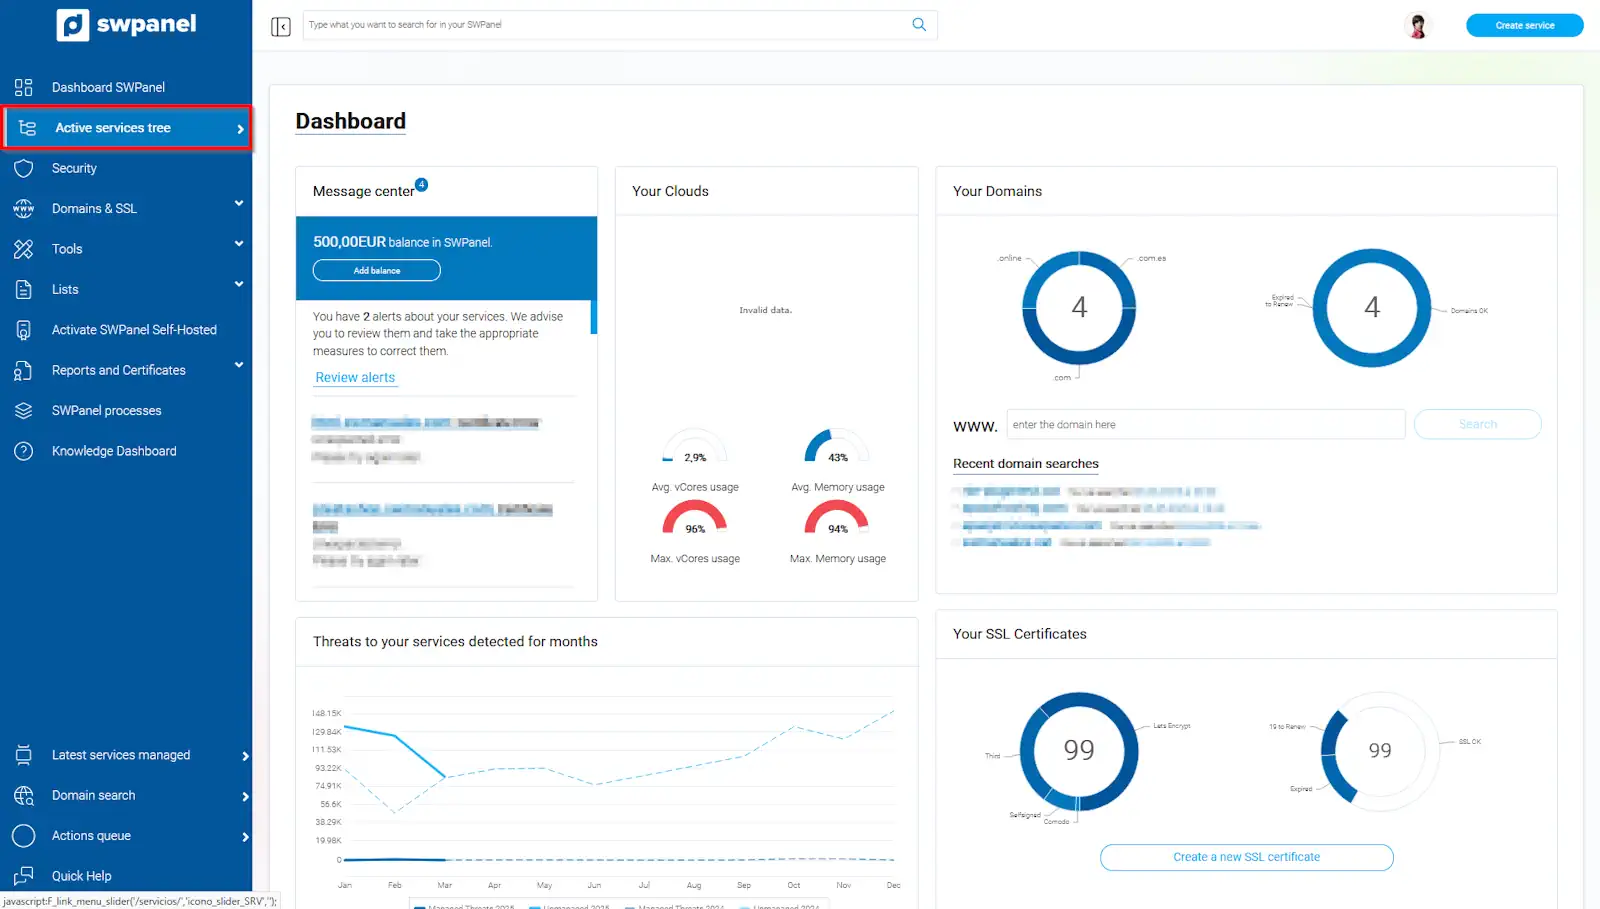
Task: Click the Add balance button
Action: click(377, 270)
